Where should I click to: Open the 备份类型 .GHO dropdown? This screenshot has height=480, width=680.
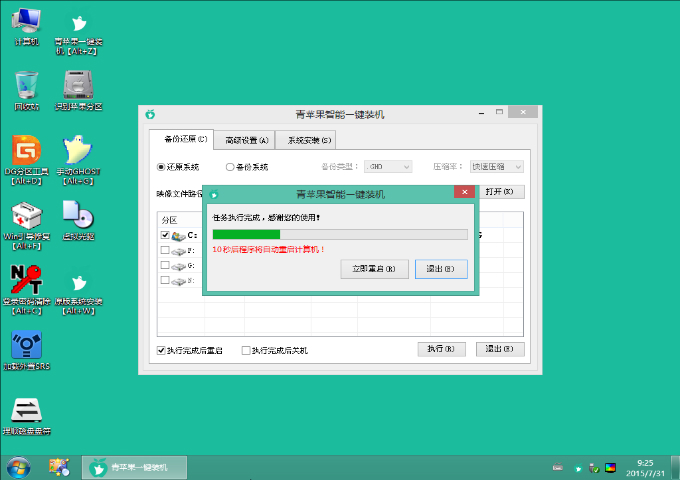[388, 167]
